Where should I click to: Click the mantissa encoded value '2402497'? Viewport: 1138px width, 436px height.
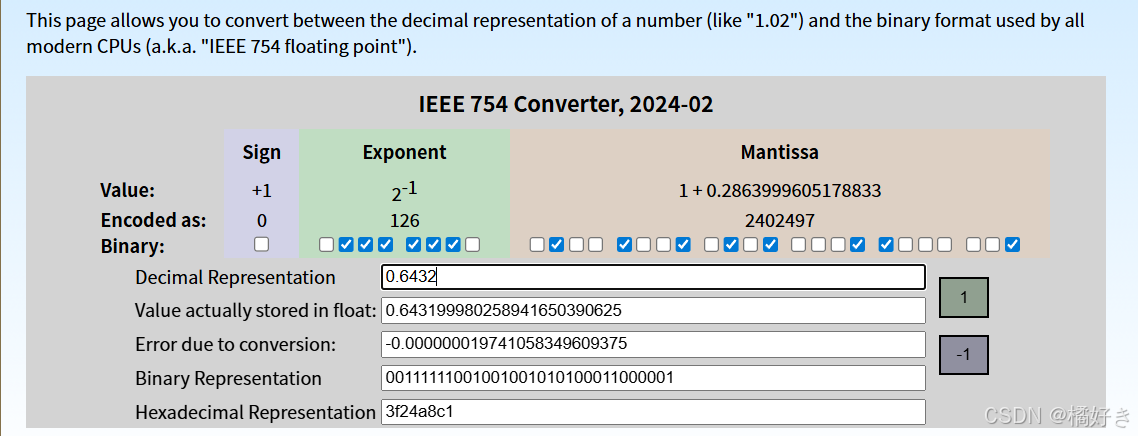coord(780,221)
